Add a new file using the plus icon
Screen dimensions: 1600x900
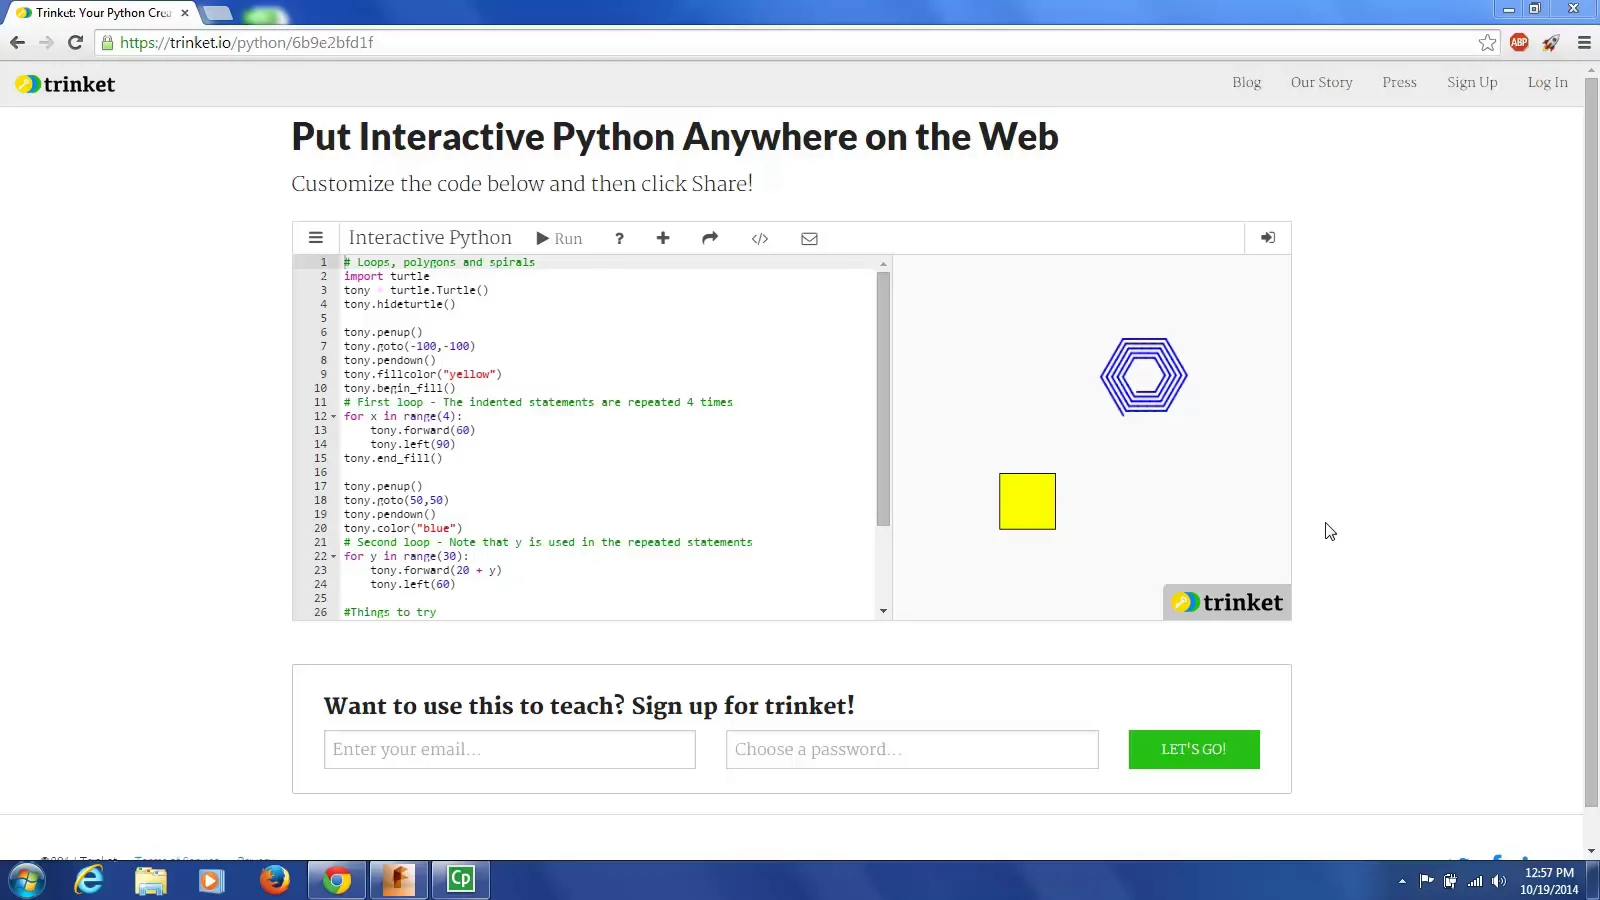click(x=663, y=239)
